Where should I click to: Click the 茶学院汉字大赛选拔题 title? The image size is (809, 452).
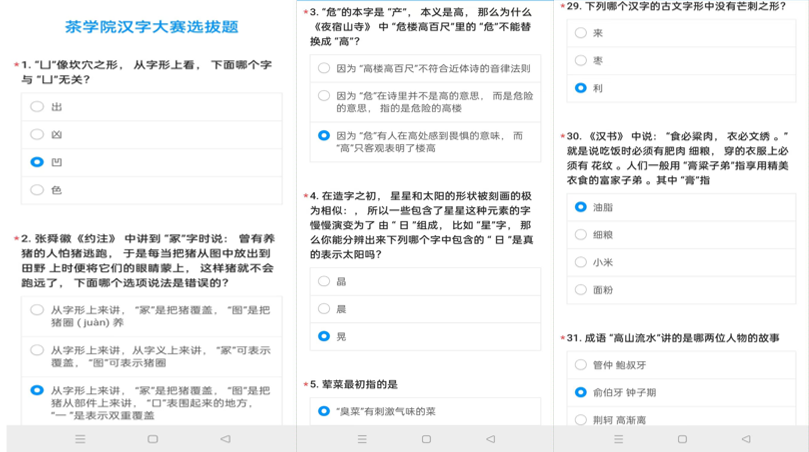click(151, 27)
